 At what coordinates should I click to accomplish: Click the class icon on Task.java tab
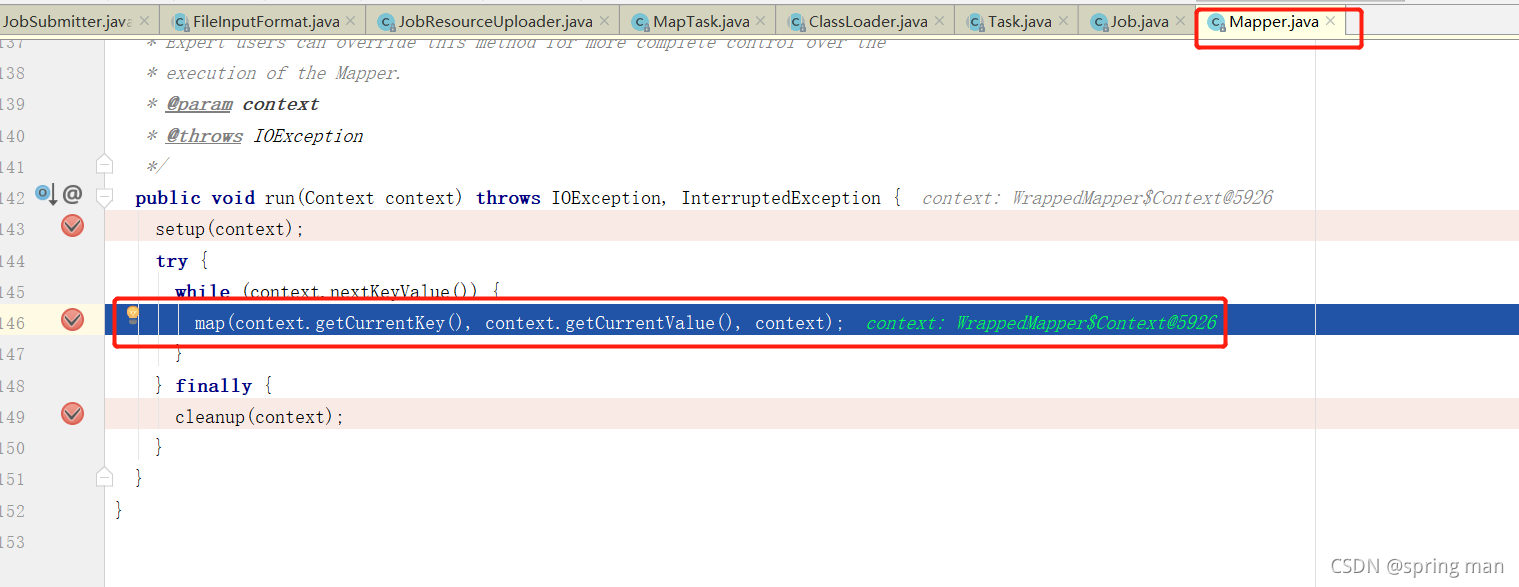point(976,22)
